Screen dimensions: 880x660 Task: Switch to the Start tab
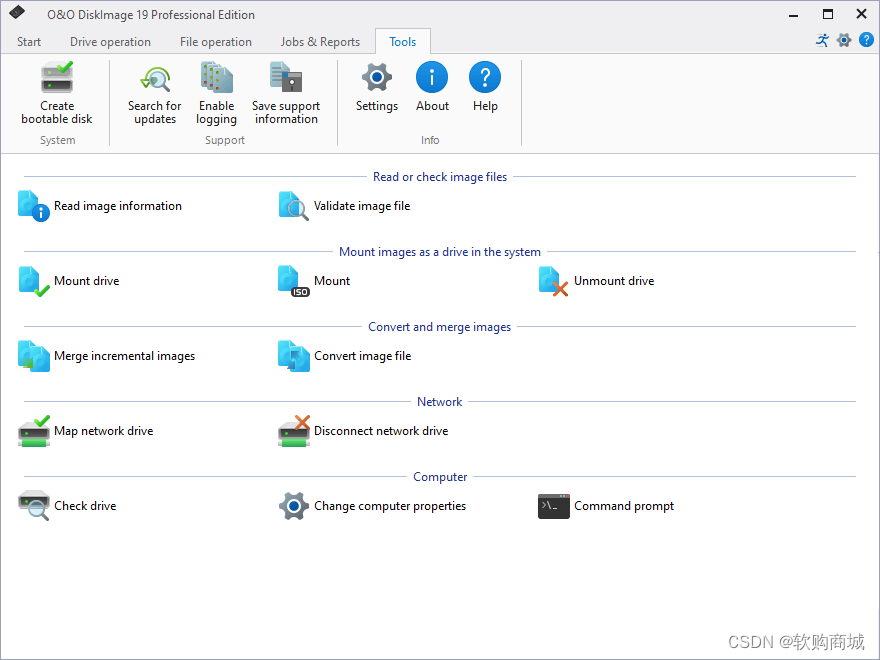click(x=29, y=42)
